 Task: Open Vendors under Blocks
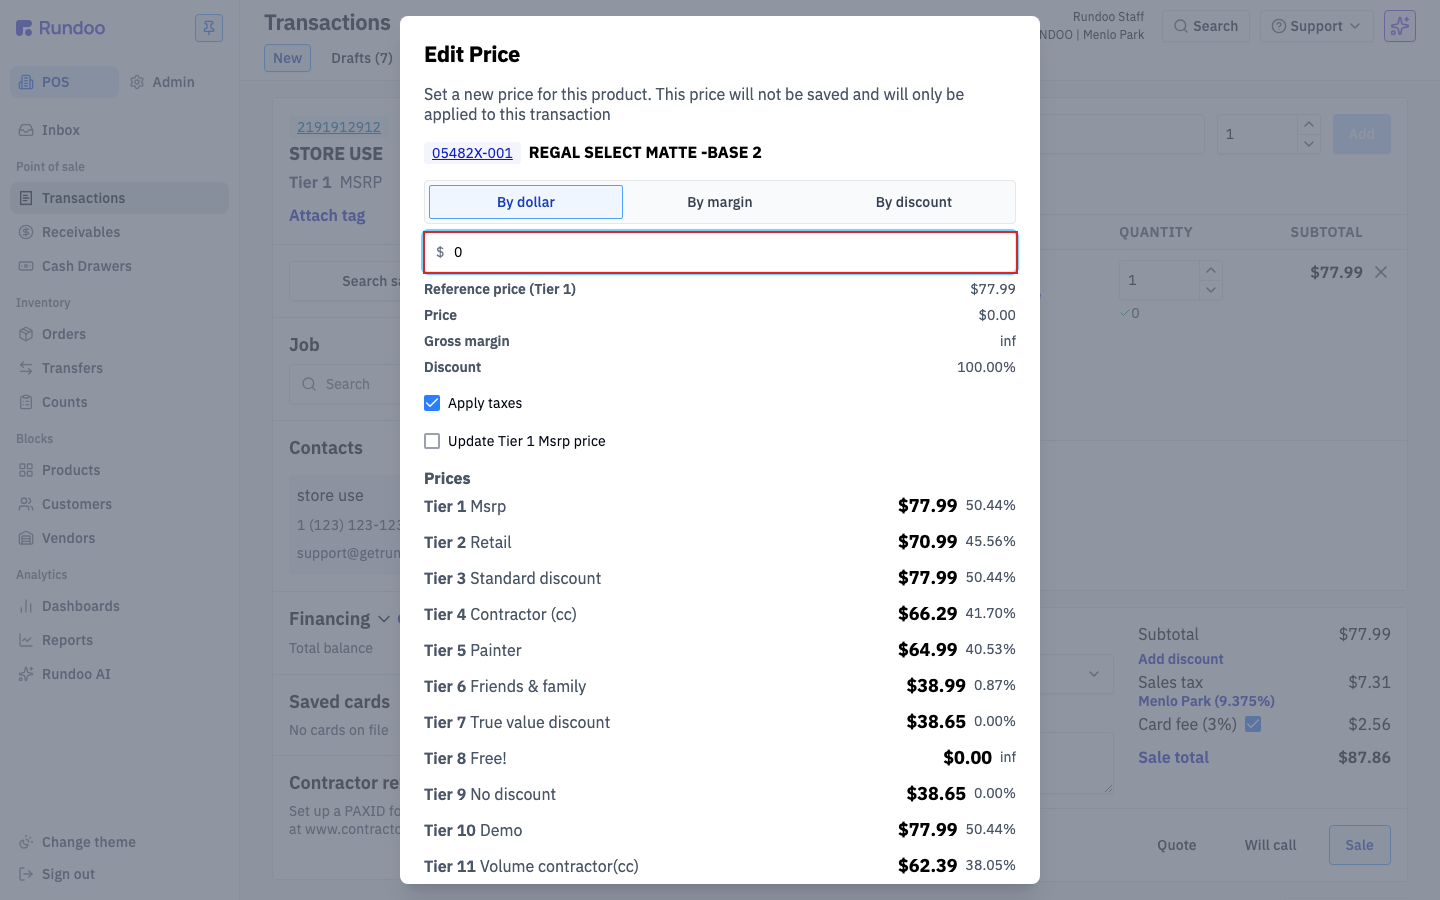[x=120, y=538]
